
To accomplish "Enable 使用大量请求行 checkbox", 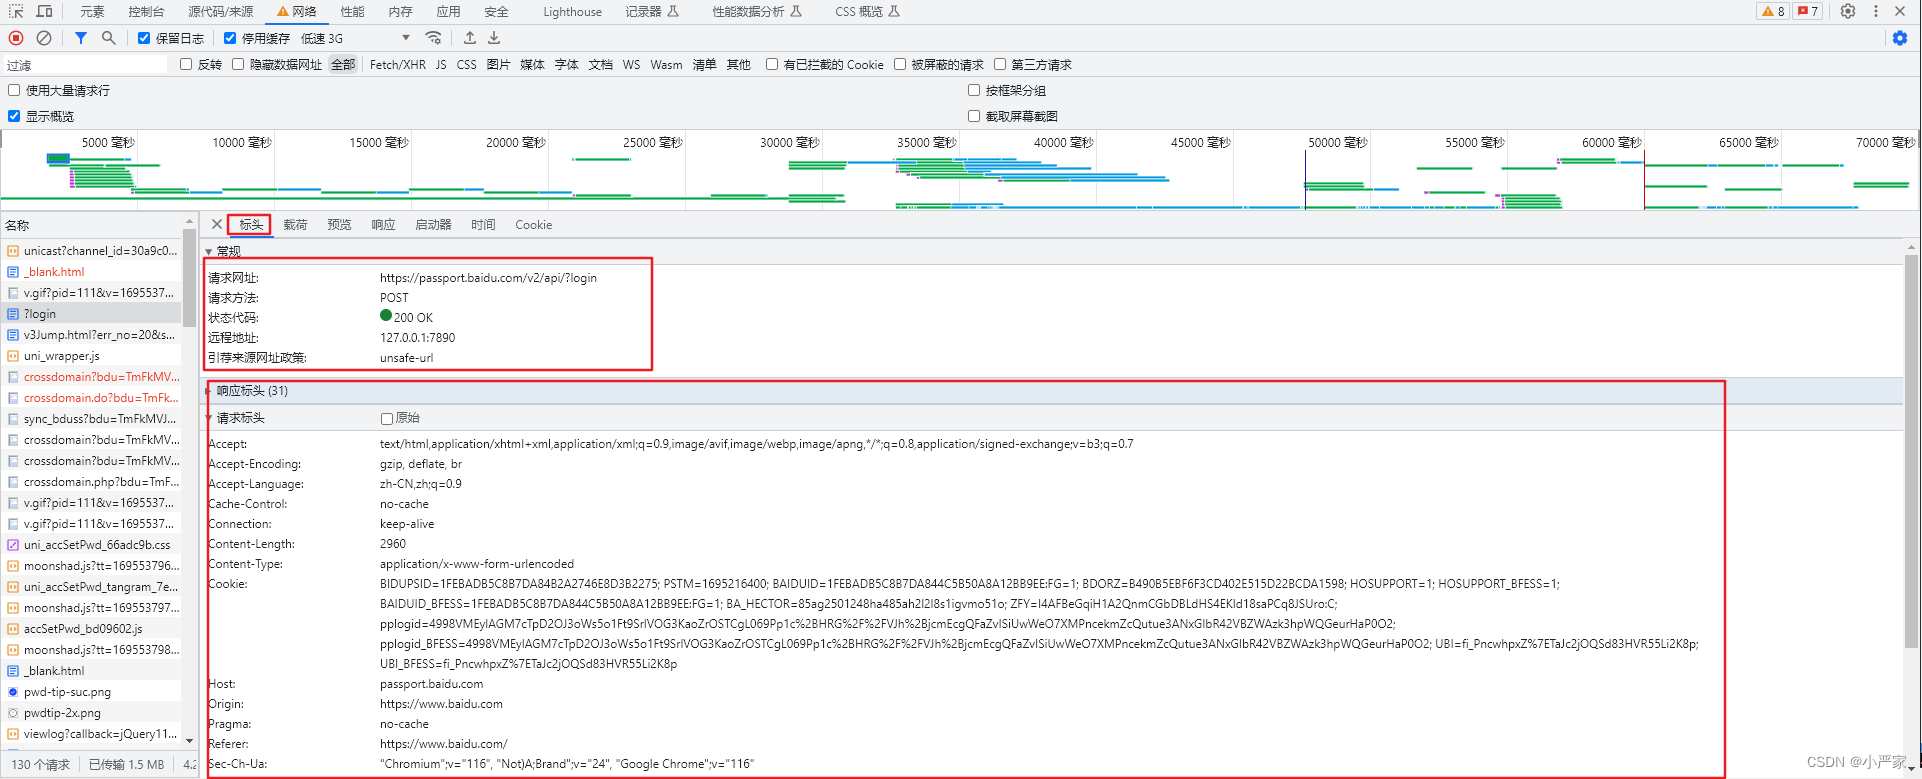I will click(14, 90).
